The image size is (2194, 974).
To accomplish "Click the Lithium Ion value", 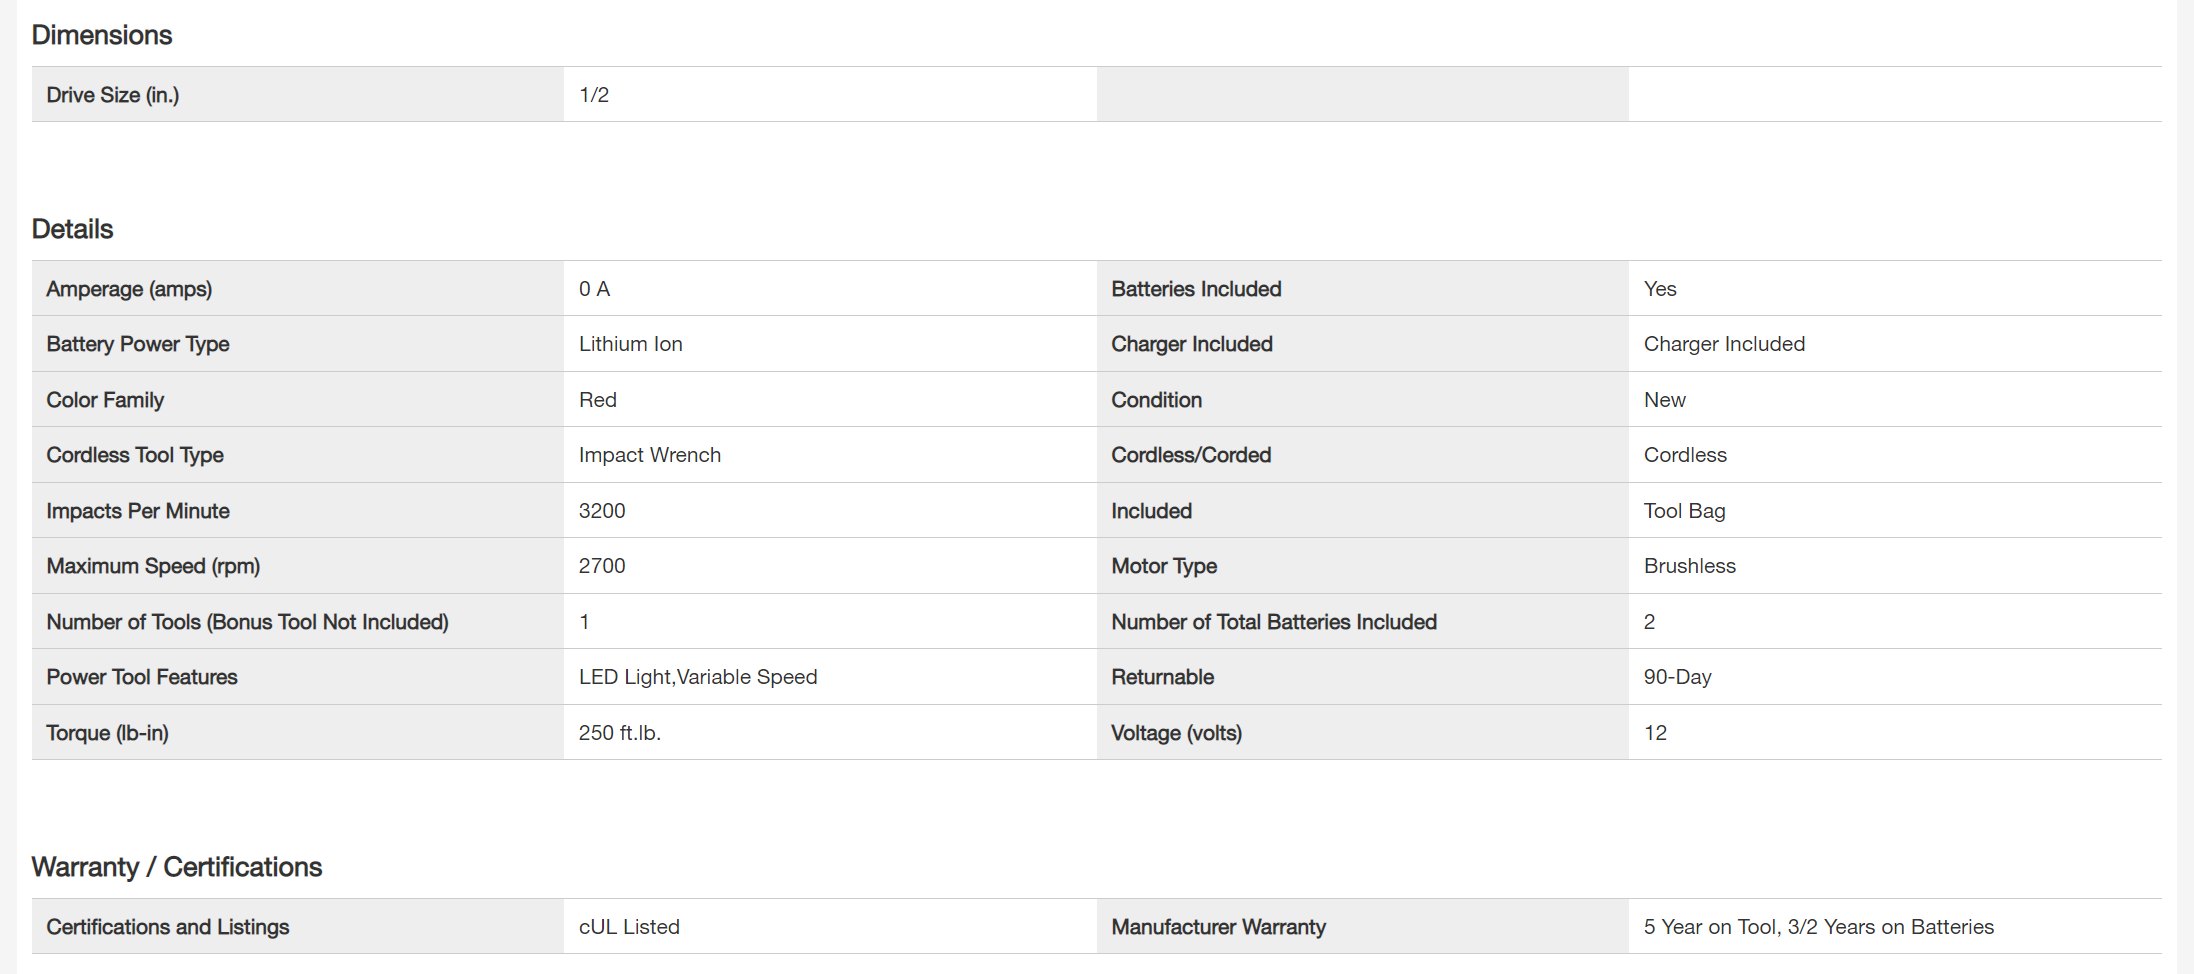I will 631,344.
